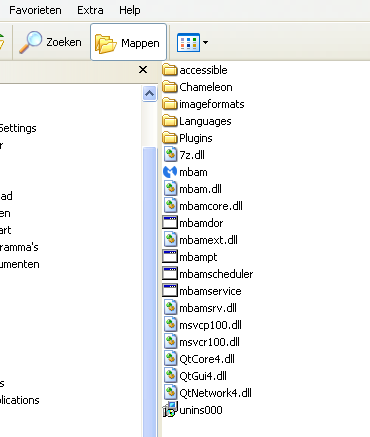Open the Favorieten menu
This screenshot has width=370, height=437.
pos(35,10)
